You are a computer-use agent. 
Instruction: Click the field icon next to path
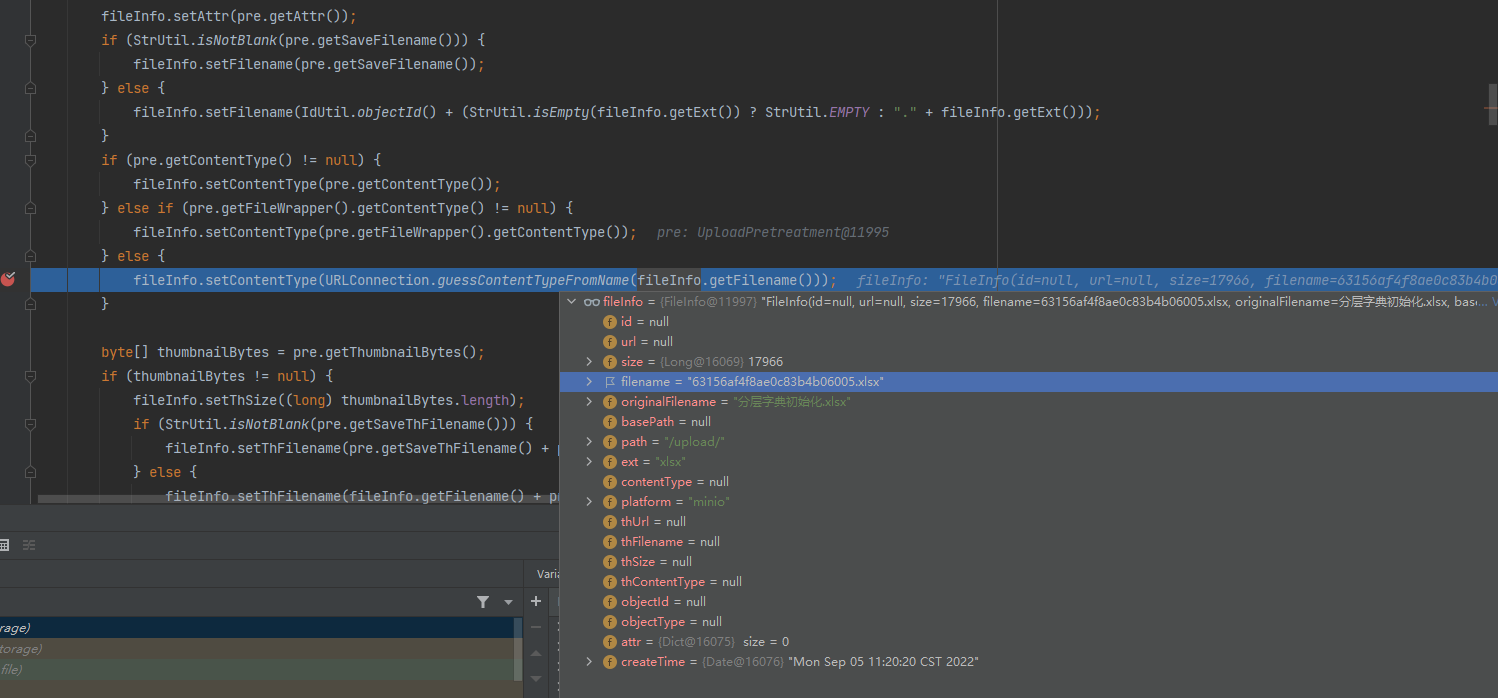(610, 441)
